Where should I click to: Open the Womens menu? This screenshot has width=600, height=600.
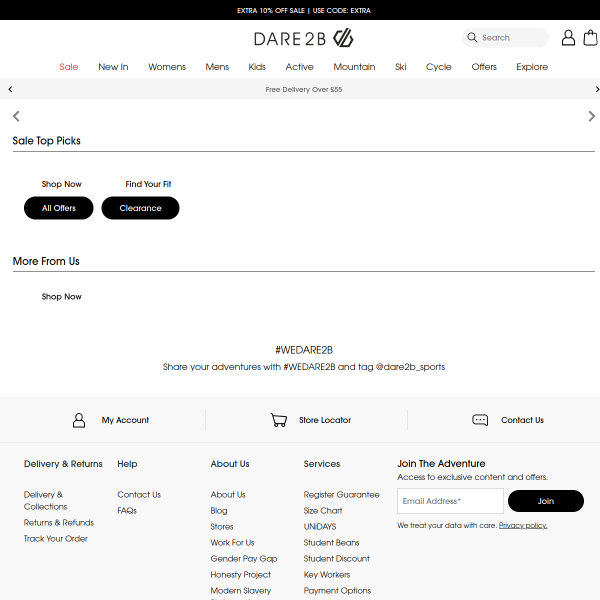(x=167, y=67)
